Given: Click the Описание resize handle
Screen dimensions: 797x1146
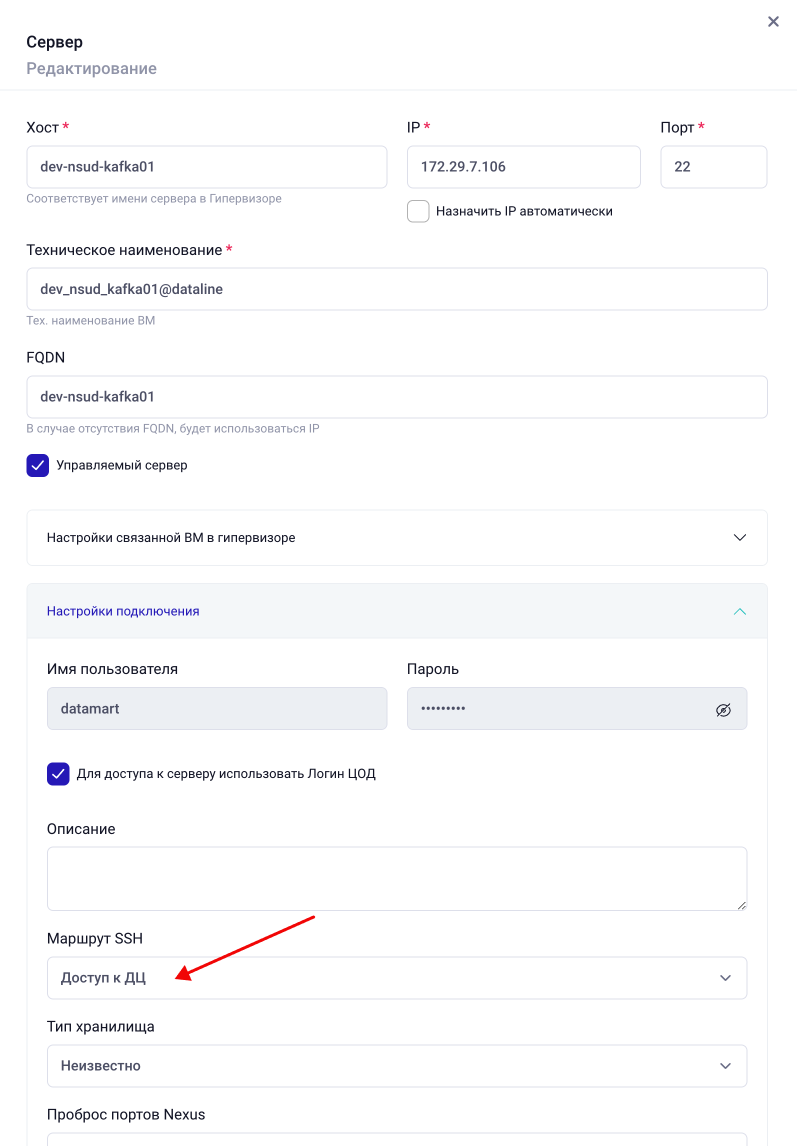Looking at the screenshot, I should tap(741, 904).
